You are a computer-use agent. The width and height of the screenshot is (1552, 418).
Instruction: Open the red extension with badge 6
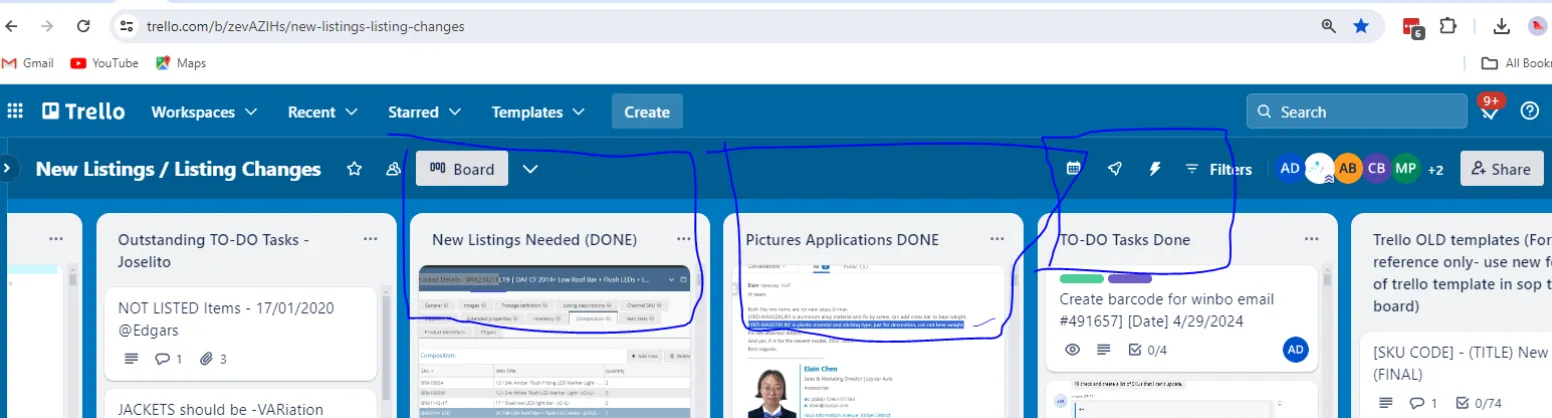tap(1412, 28)
